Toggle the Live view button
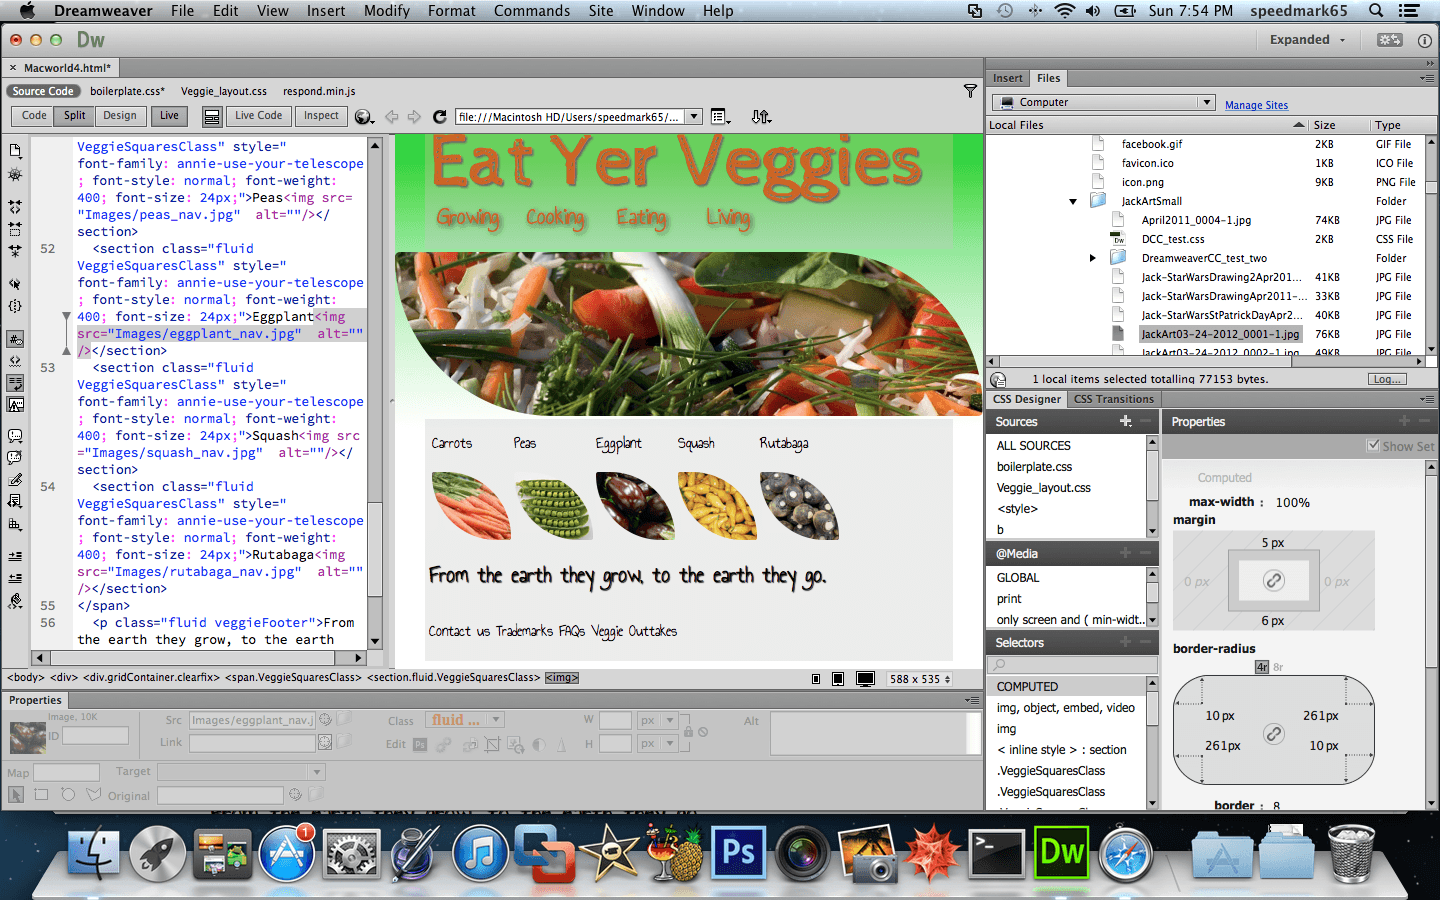Viewport: 1440px width, 900px height. [169, 116]
